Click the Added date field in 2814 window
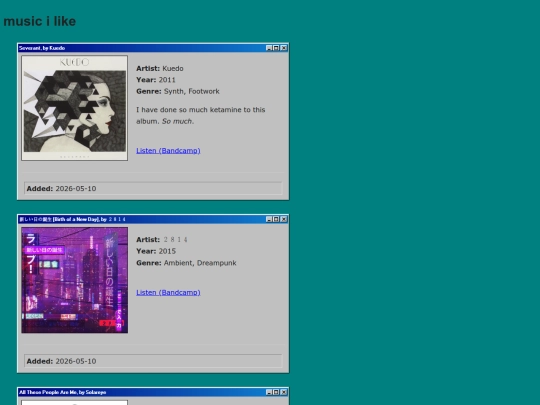The width and height of the screenshot is (540, 405). pos(153,361)
